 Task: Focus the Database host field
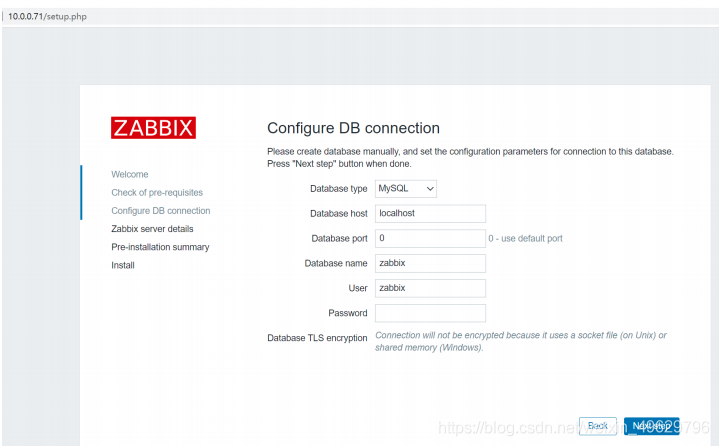[x=430, y=213]
